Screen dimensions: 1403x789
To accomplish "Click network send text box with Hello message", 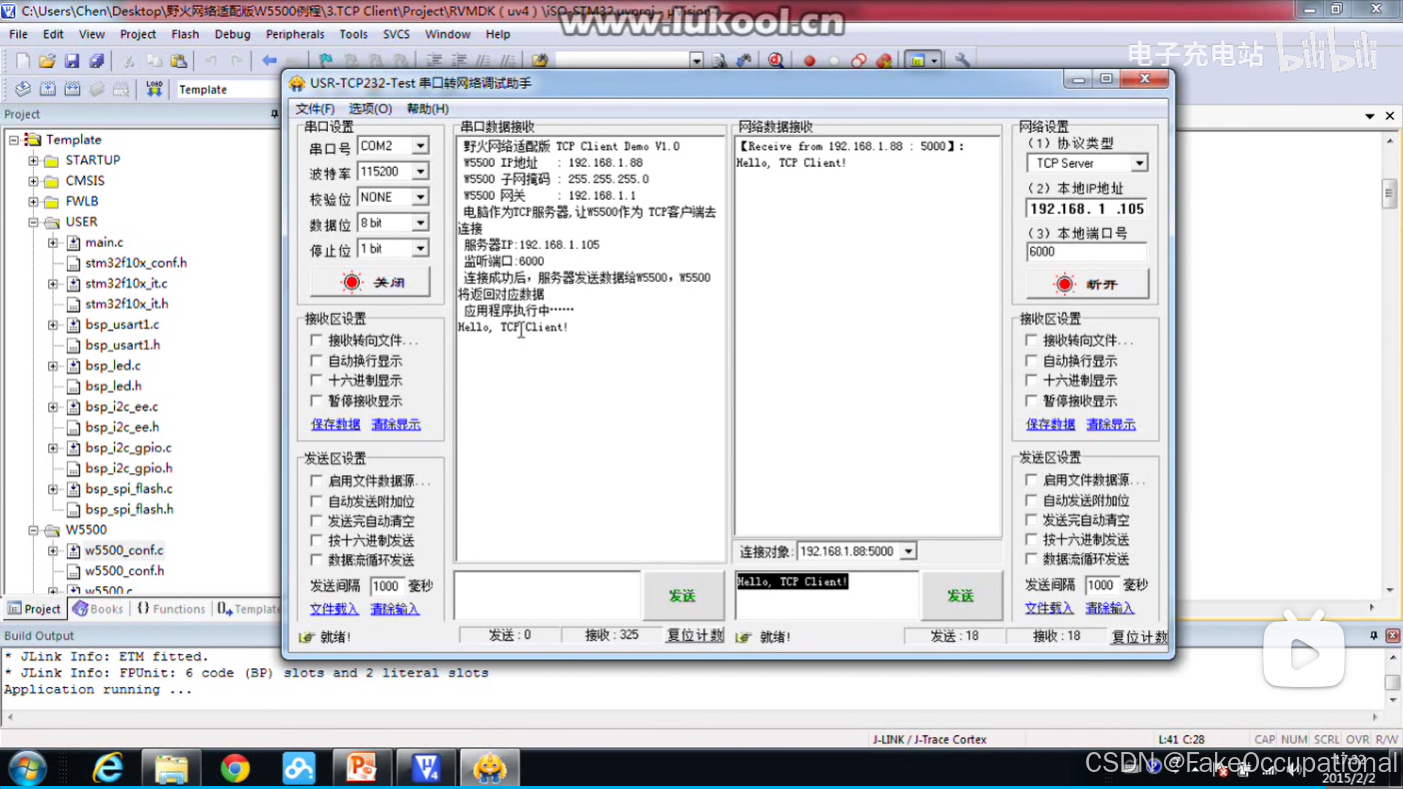I will pos(826,595).
